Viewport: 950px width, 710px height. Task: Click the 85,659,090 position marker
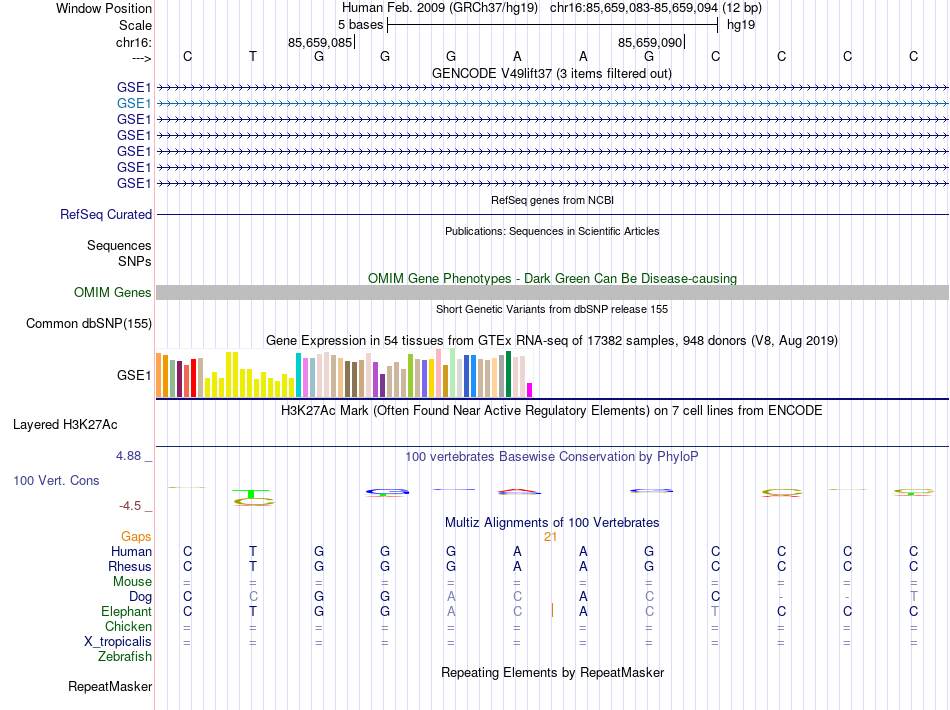click(x=650, y=42)
